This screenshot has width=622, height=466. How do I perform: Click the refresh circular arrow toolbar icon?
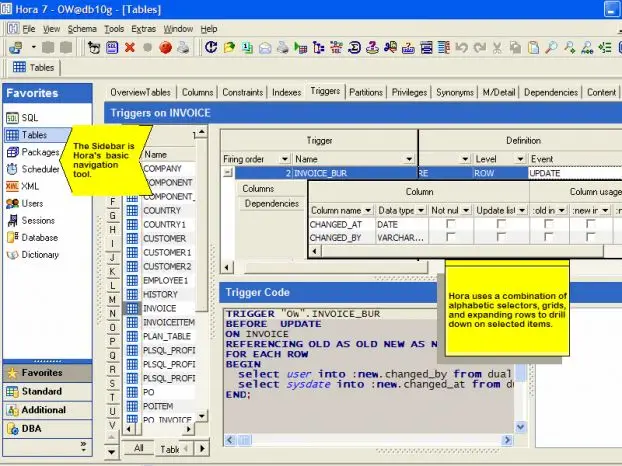coord(211,48)
